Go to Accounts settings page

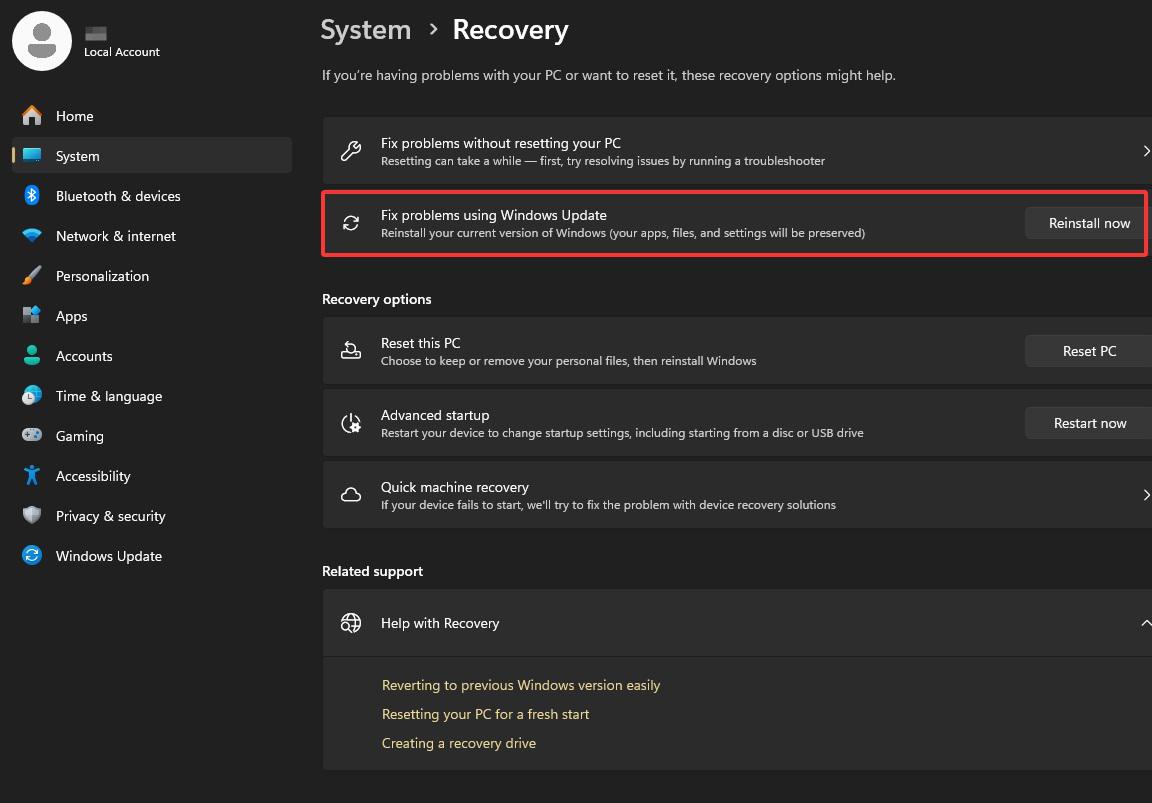(x=84, y=356)
